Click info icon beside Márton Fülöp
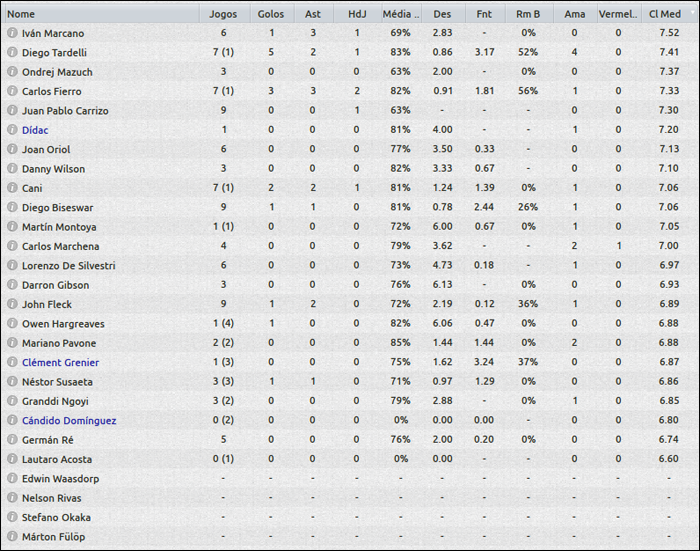The image size is (700, 551). 12,537
